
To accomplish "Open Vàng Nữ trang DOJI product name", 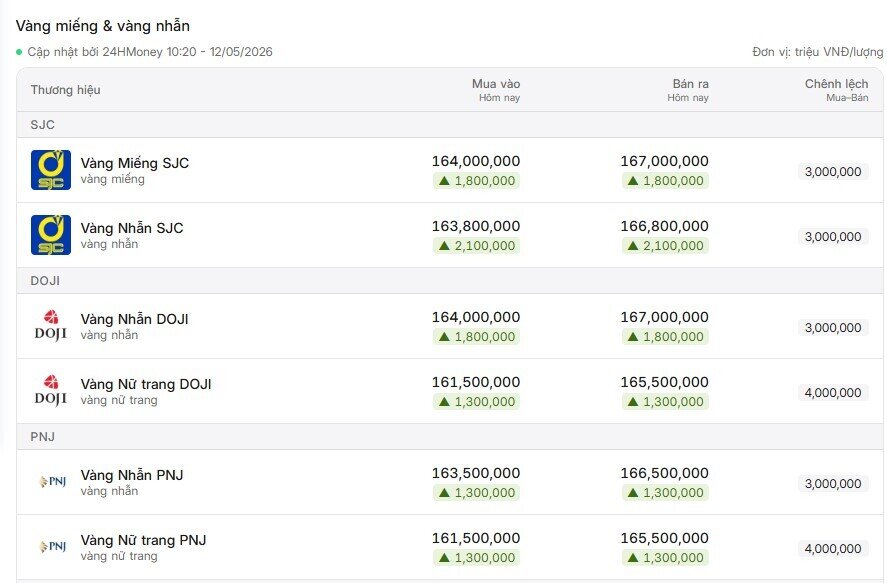I will point(146,384).
